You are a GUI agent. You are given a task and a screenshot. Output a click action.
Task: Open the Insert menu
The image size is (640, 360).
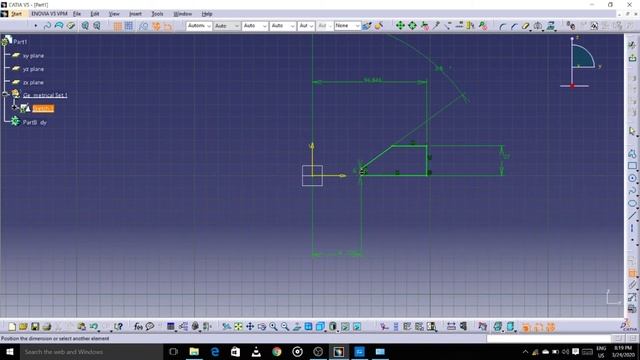[135, 14]
